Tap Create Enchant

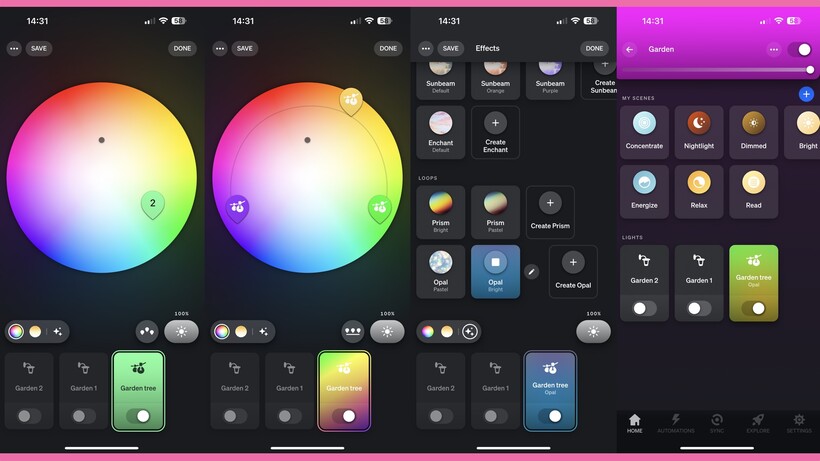click(x=495, y=132)
